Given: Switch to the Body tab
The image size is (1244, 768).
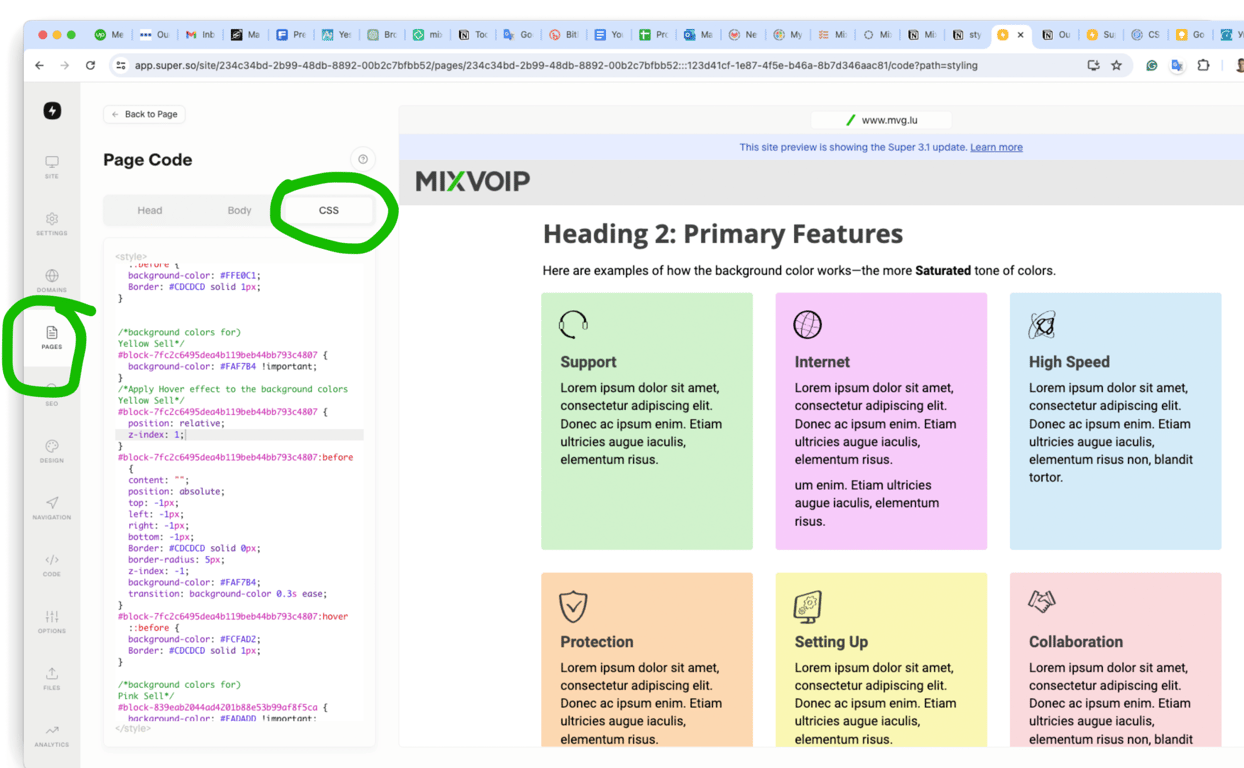Looking at the screenshot, I should [239, 210].
